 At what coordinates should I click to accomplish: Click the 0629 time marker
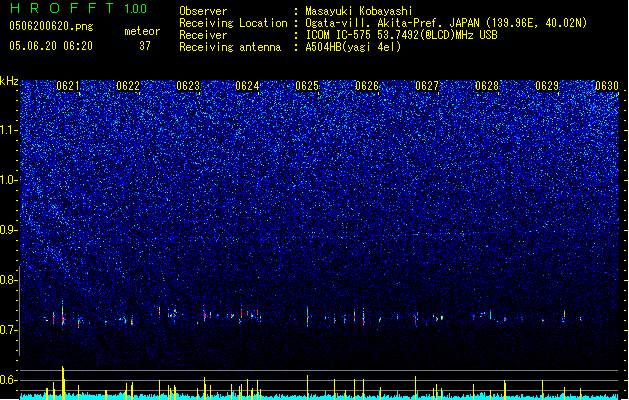point(547,86)
